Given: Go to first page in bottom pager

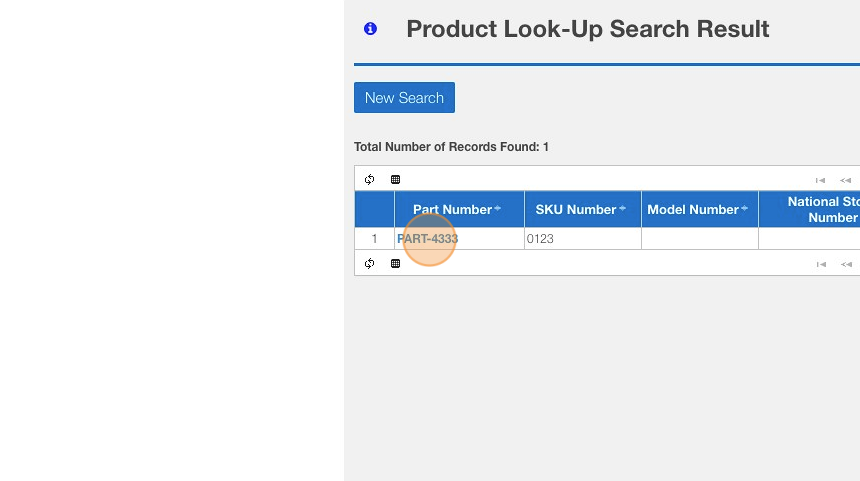Looking at the screenshot, I should click(x=820, y=264).
